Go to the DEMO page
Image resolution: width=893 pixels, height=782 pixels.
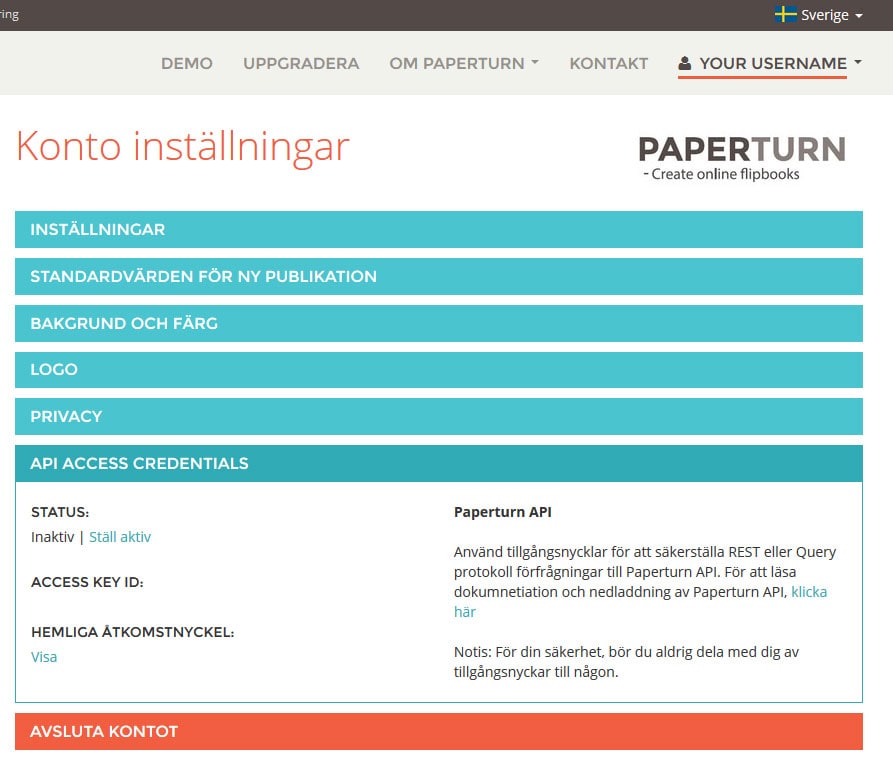click(187, 63)
